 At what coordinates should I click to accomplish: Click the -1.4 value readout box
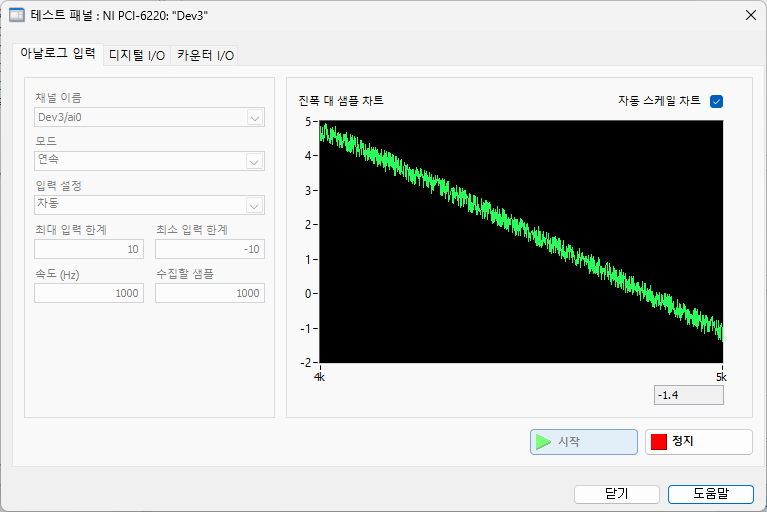point(689,395)
